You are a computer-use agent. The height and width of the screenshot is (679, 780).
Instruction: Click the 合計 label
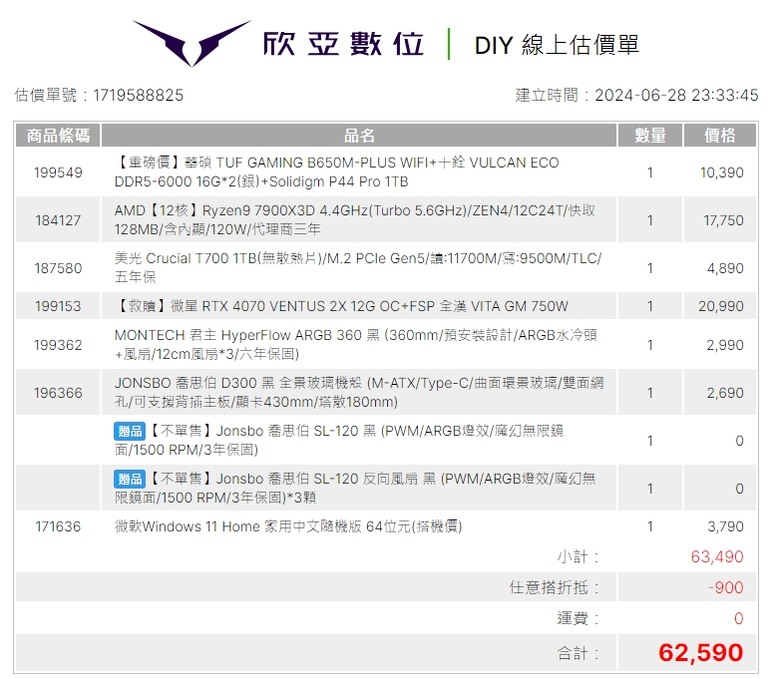pos(578,653)
